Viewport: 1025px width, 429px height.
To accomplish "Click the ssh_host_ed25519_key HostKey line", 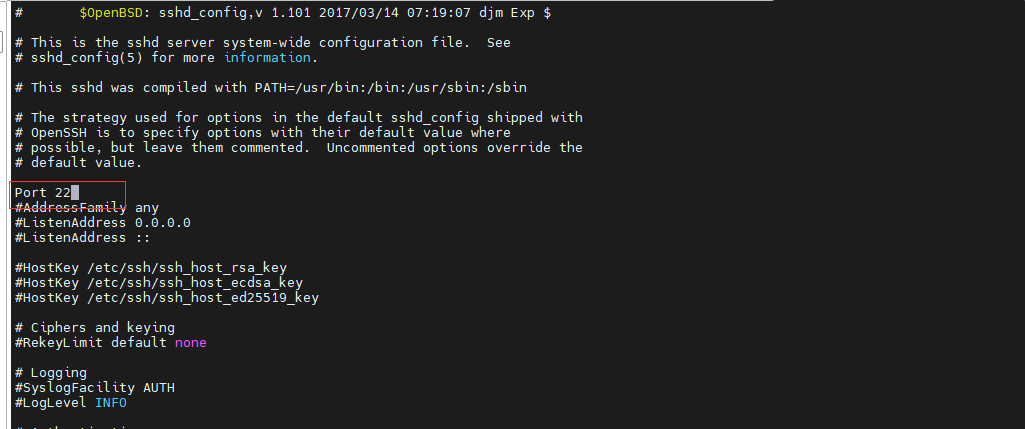I will 167,298.
